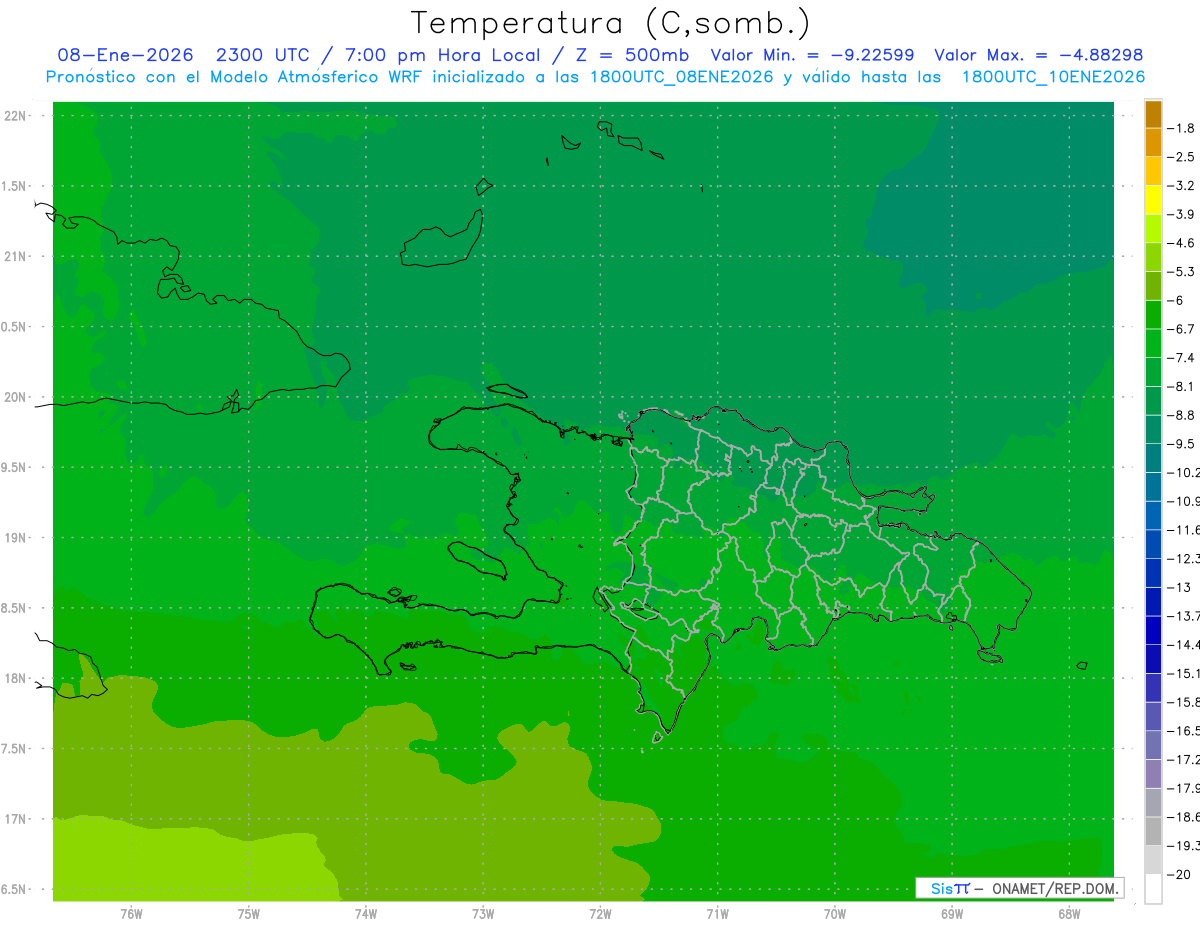Click the latitude label 21N

(x=16, y=256)
